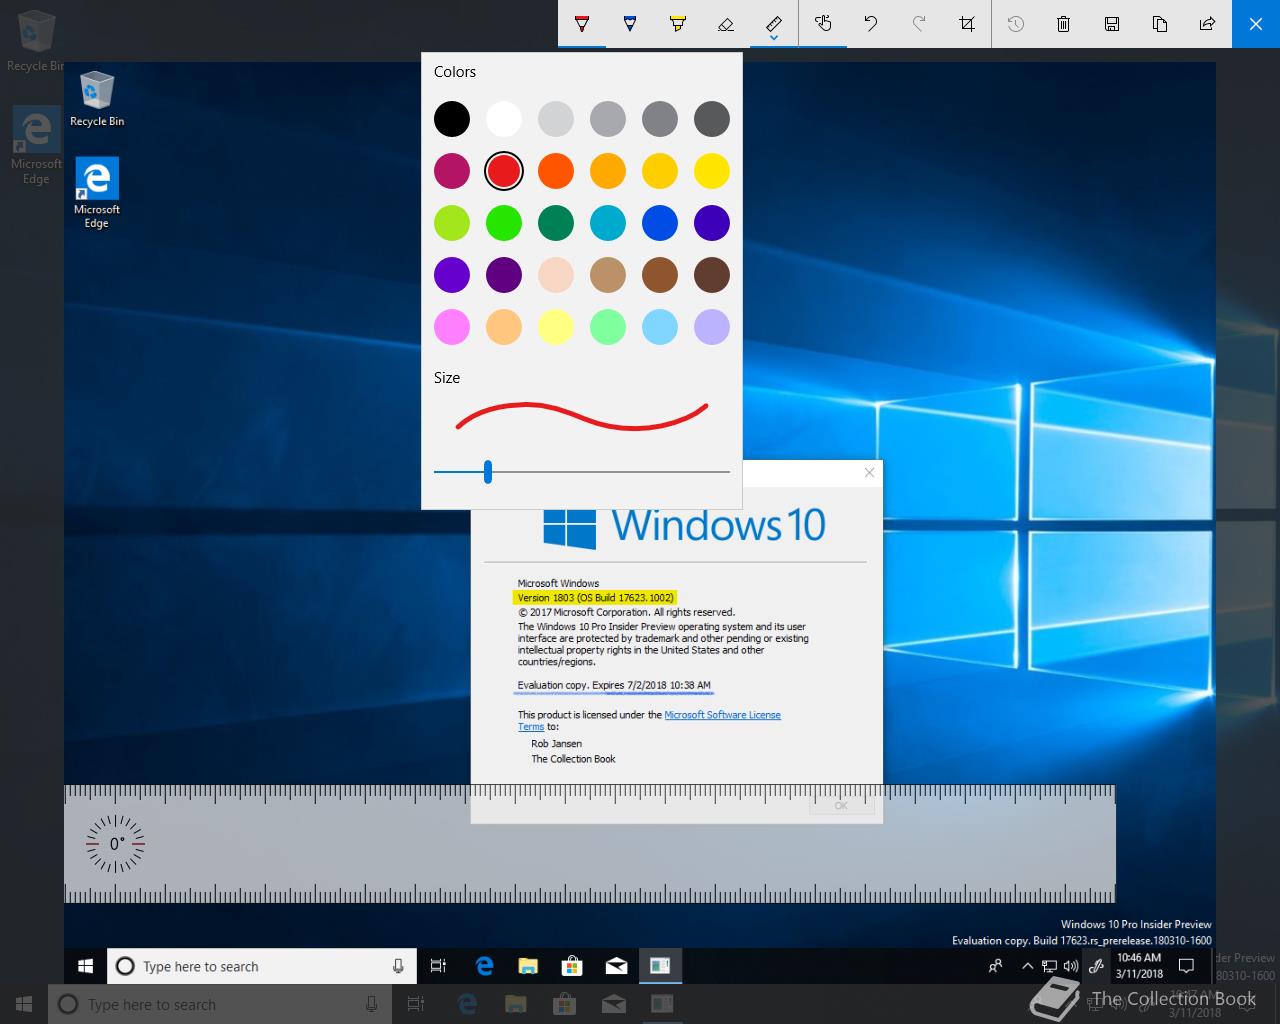
Task: Open the Start menu in captured taskbar
Action: click(85, 966)
